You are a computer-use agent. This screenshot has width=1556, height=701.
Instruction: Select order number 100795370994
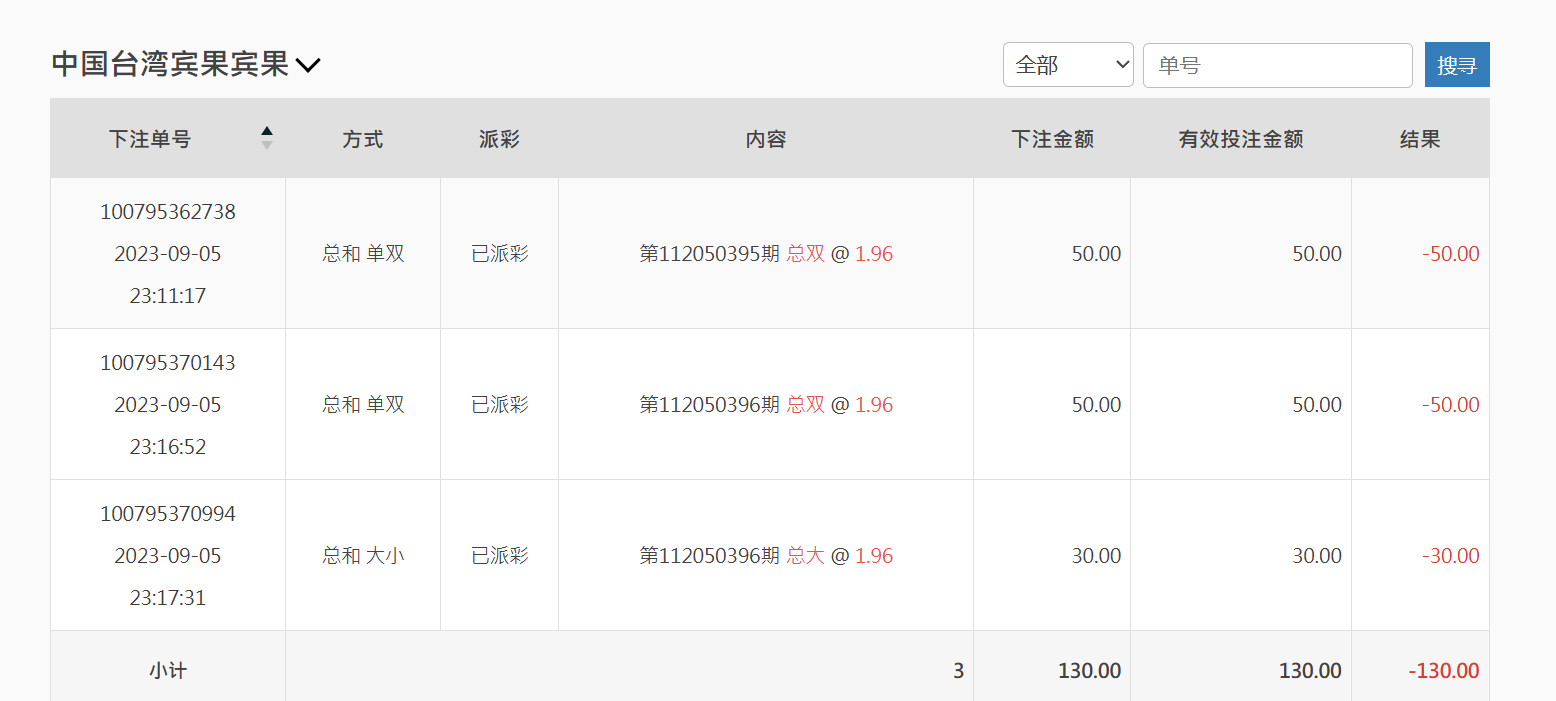click(x=168, y=514)
